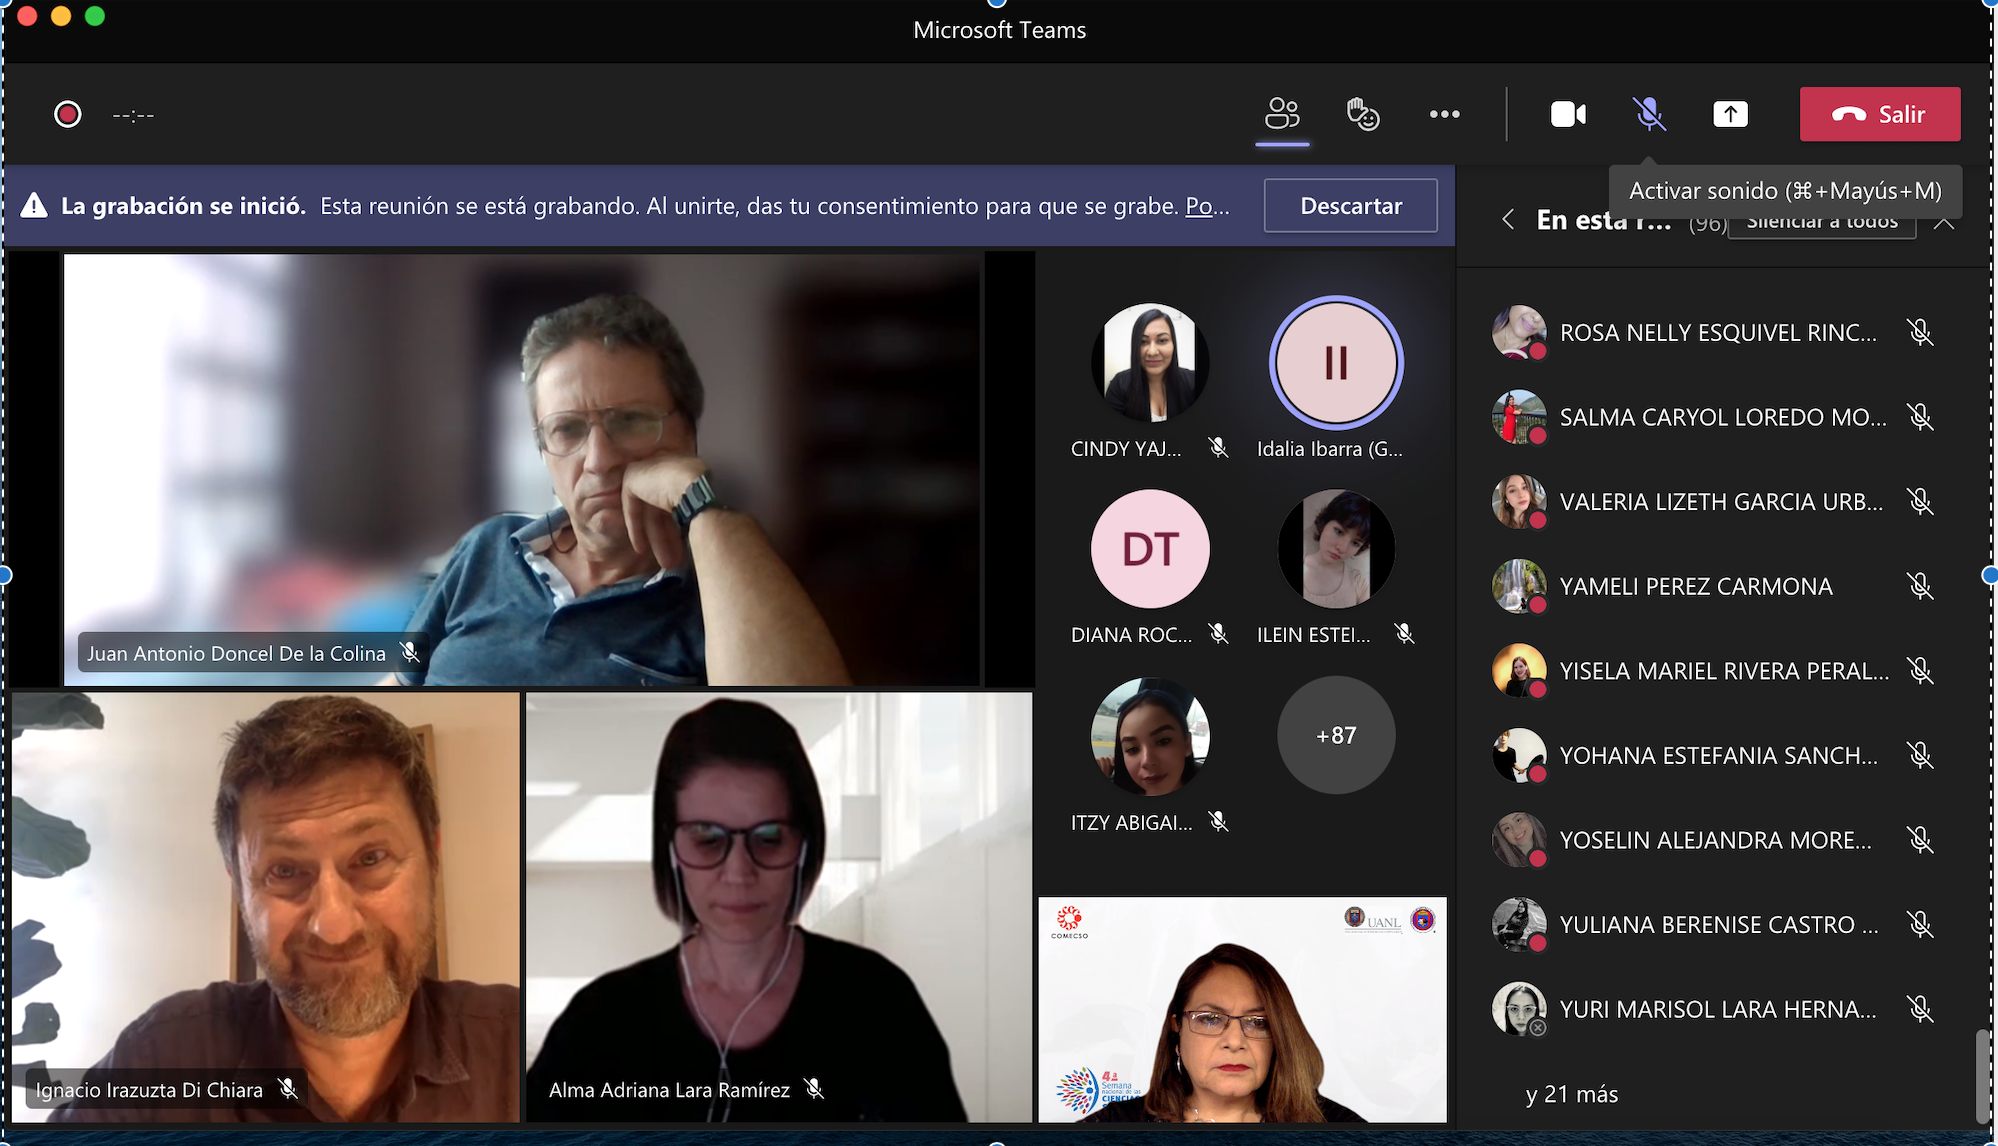The height and width of the screenshot is (1146, 1998).
Task: Select participant YOHANA ESTEFANIA SANCH...
Action: pyautogui.click(x=1718, y=755)
